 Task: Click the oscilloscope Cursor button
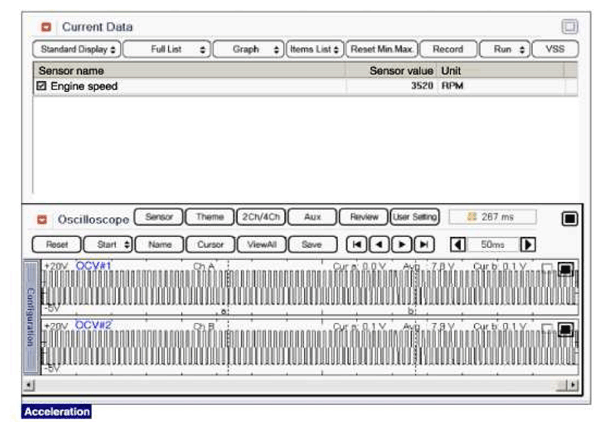pyautogui.click(x=210, y=243)
